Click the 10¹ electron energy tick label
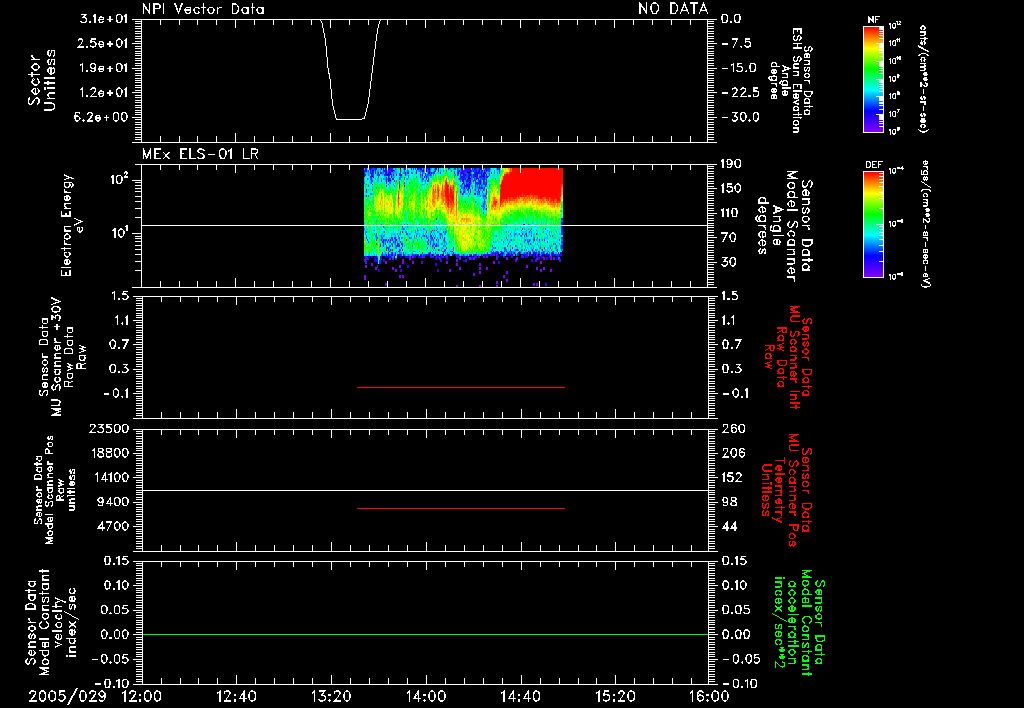This screenshot has width=1024, height=708. click(x=119, y=233)
